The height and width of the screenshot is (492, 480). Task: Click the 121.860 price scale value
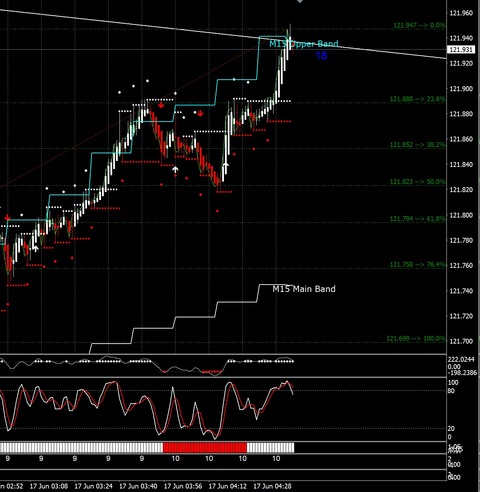point(461,139)
